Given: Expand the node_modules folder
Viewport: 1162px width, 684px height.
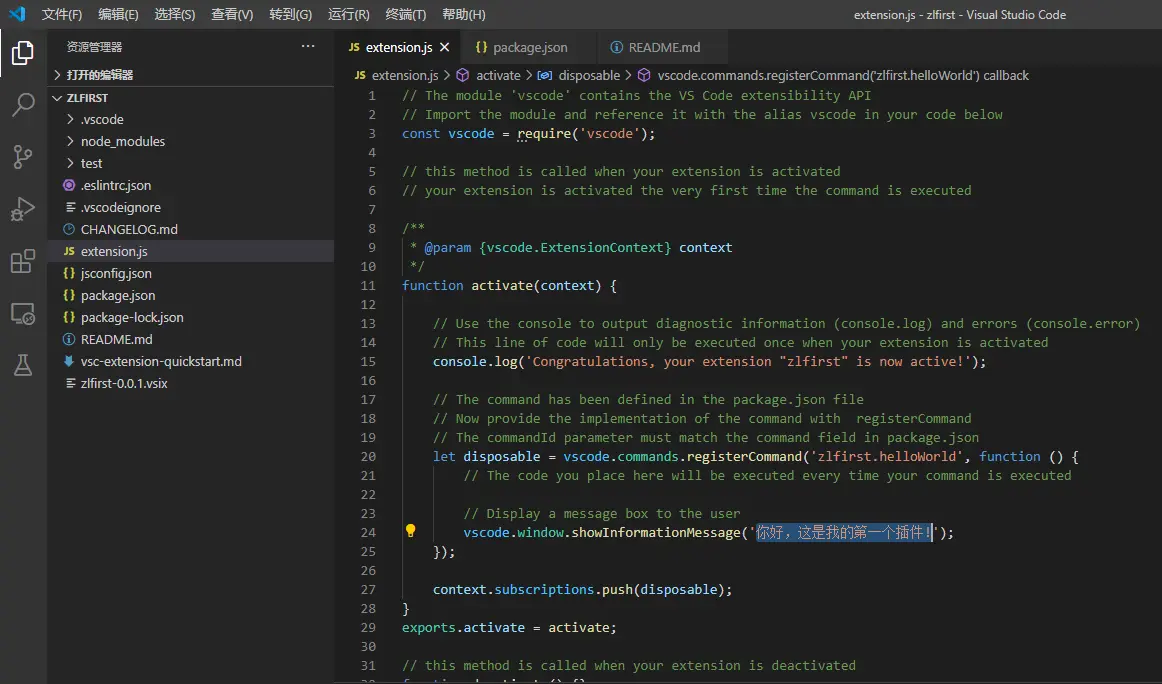Looking at the screenshot, I should pos(122,141).
